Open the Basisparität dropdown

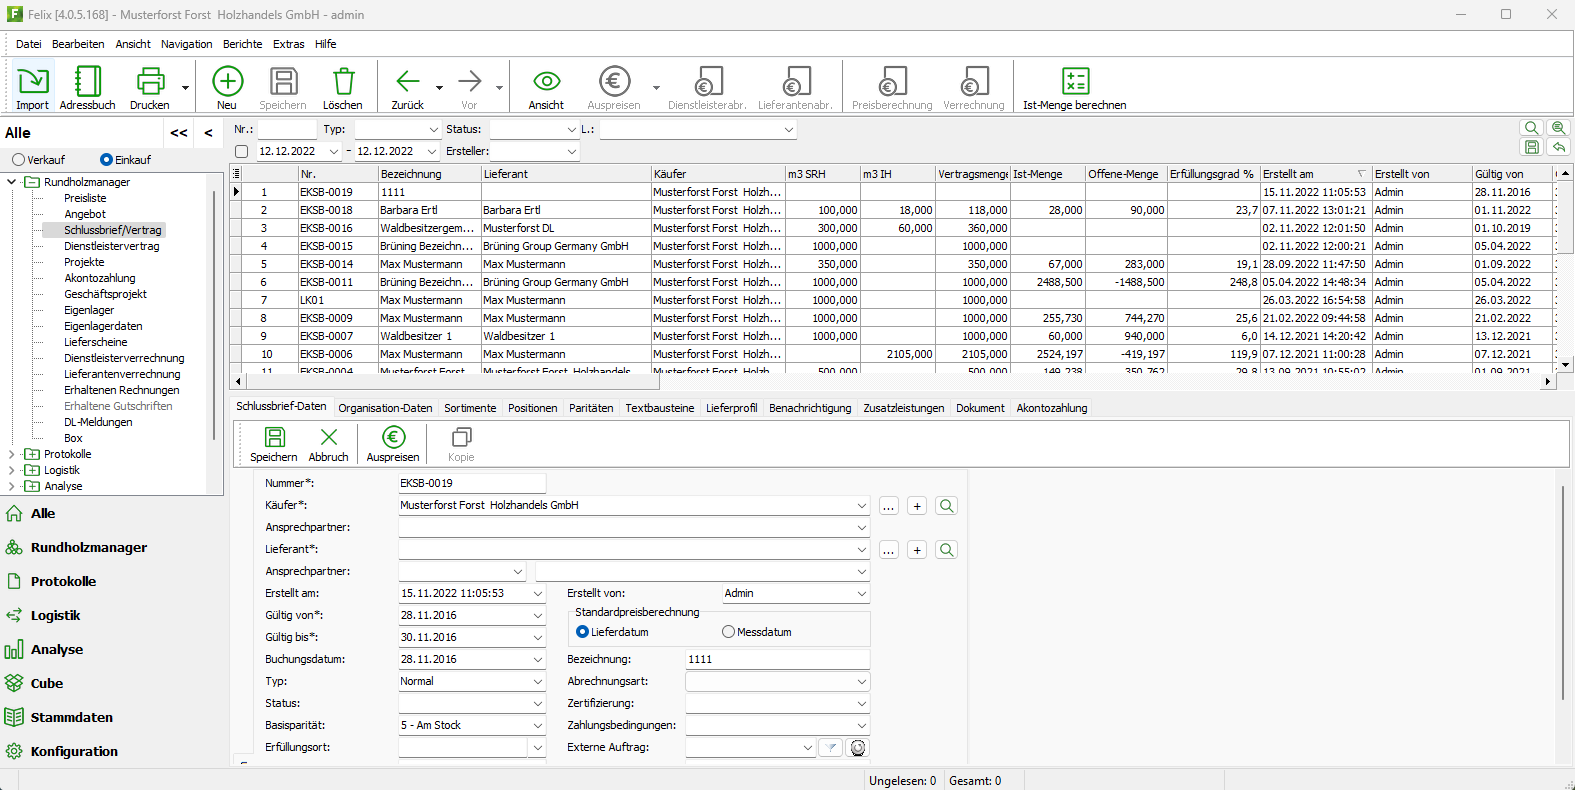(x=537, y=725)
